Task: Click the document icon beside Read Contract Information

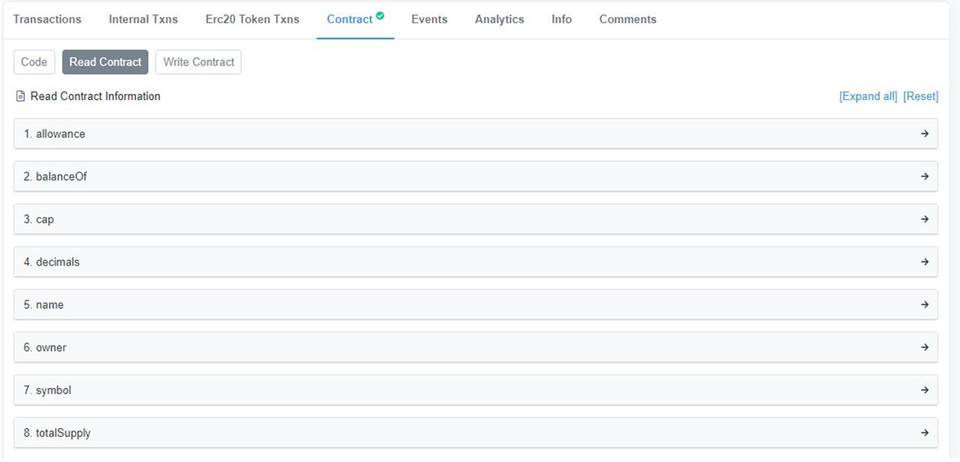Action: coord(20,96)
